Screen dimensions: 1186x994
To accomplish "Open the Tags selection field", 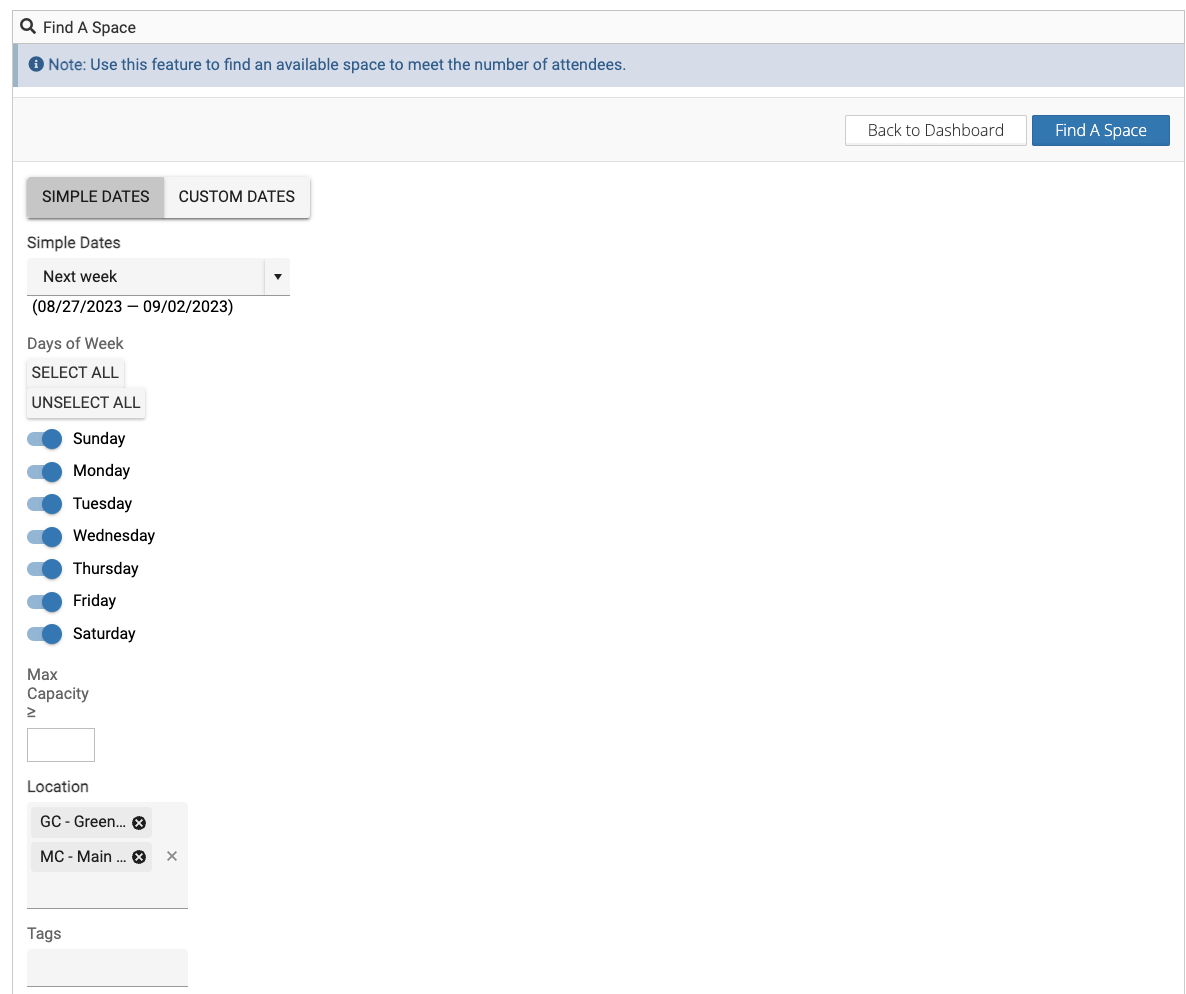I will pyautogui.click(x=107, y=967).
